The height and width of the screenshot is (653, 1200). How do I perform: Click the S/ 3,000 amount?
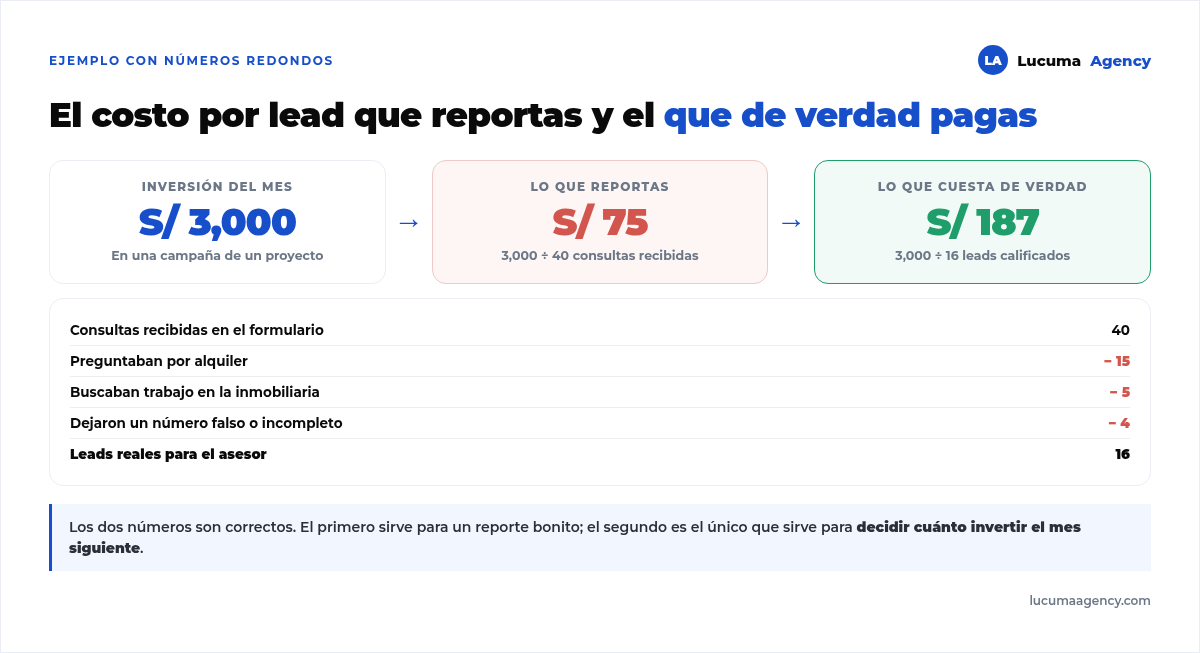(x=217, y=221)
